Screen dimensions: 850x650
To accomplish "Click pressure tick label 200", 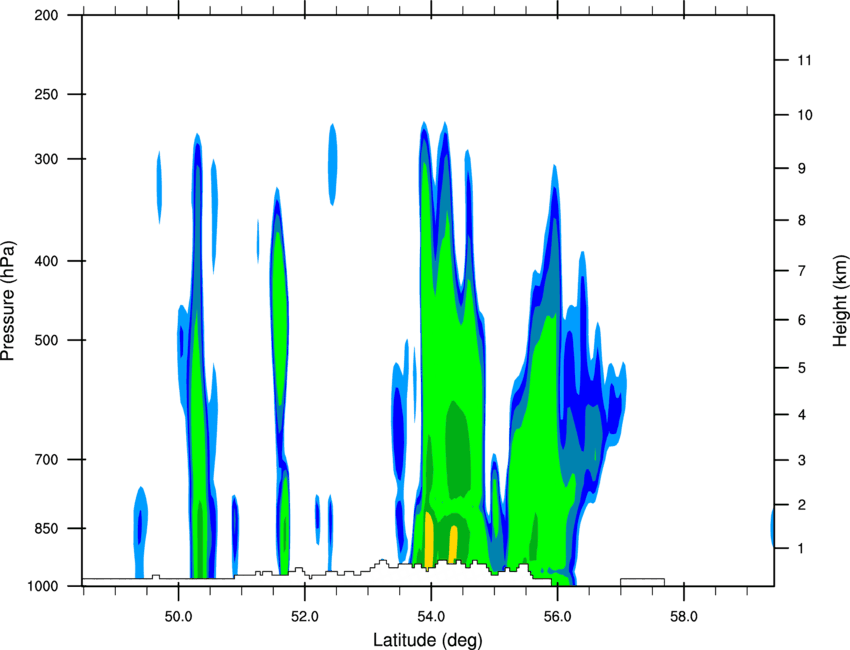I will (47, 15).
